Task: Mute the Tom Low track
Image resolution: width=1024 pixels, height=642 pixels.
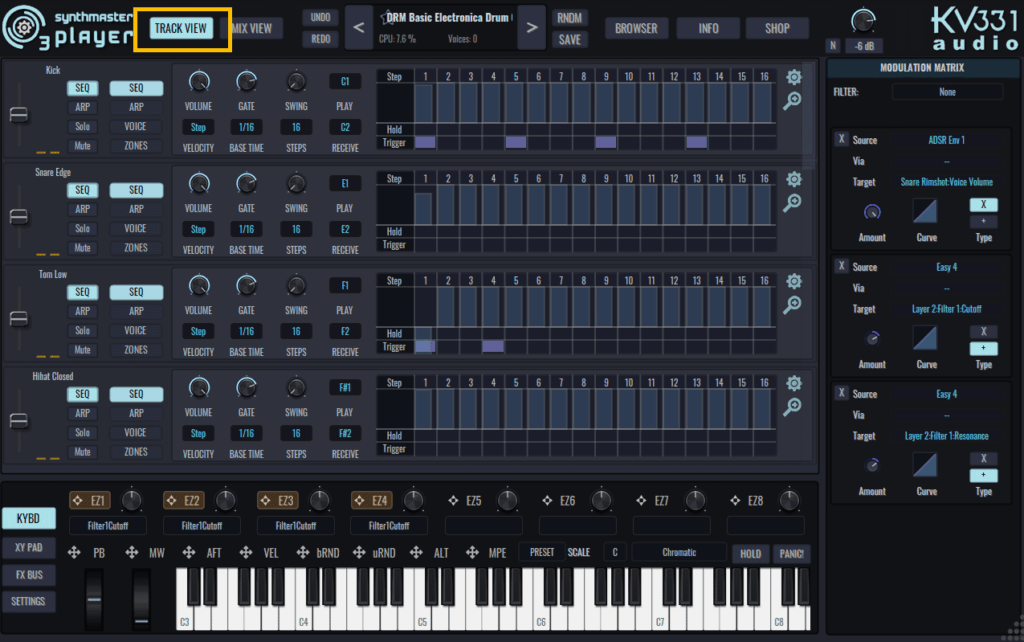Action: [x=82, y=349]
